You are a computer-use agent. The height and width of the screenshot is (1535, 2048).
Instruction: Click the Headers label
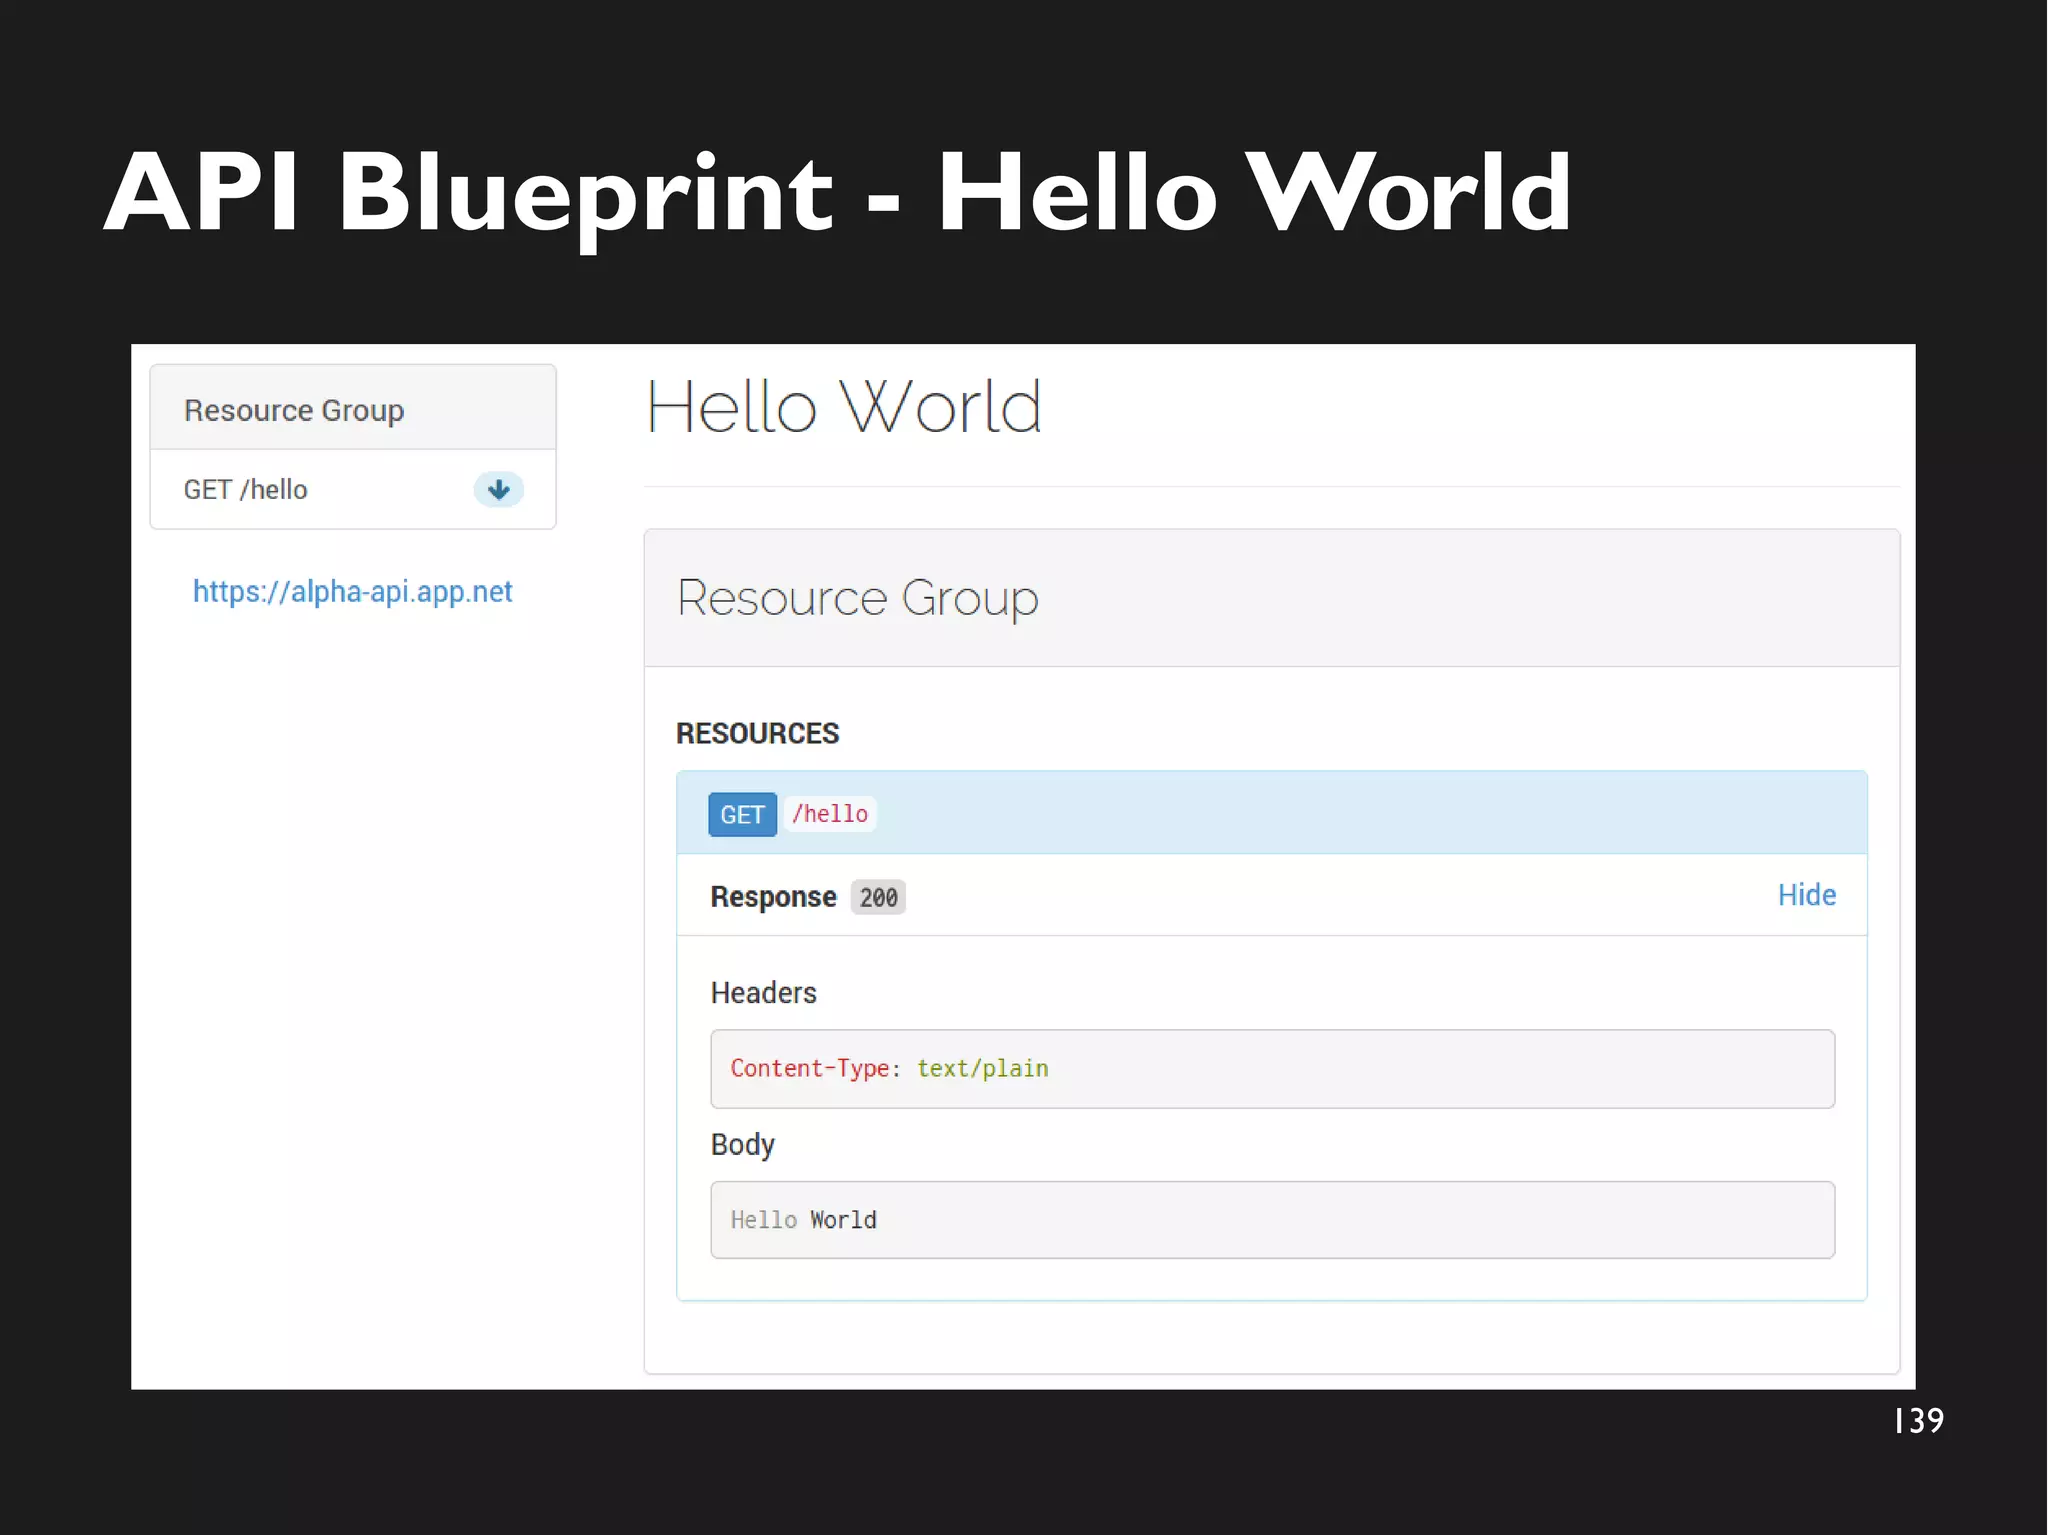tap(763, 993)
